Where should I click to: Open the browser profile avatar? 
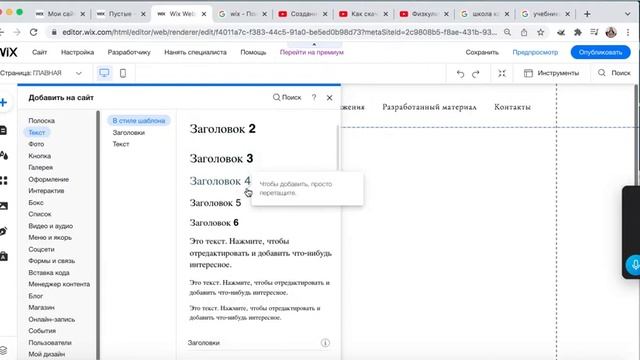[611, 32]
